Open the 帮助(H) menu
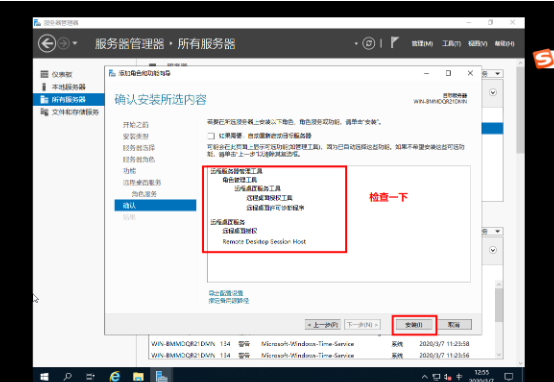This screenshot has width=554, height=382. coord(504,43)
